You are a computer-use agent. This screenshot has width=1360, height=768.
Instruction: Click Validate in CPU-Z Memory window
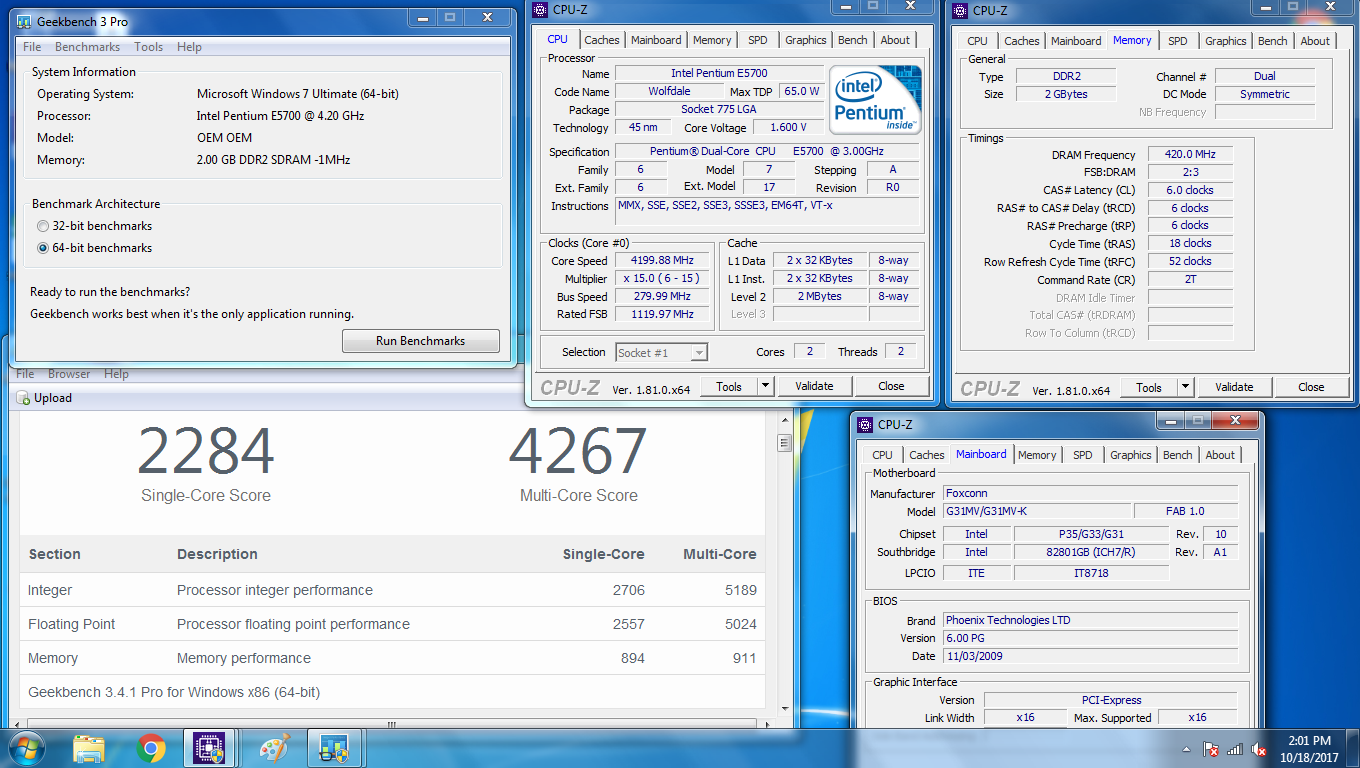pyautogui.click(x=1234, y=387)
